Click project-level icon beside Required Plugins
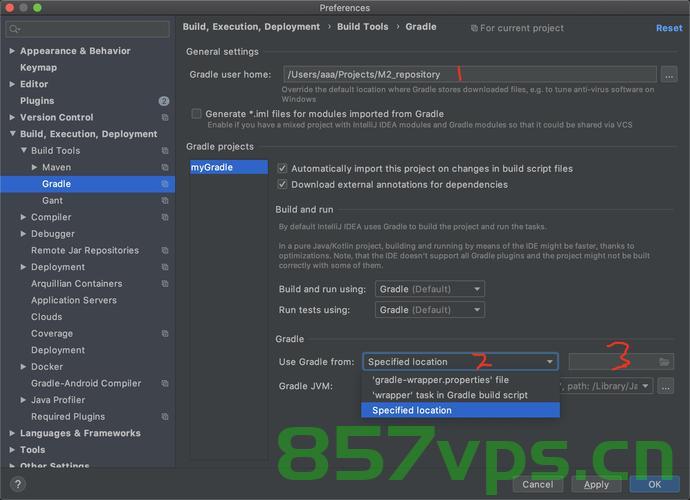Image resolution: width=690 pixels, height=500 pixels. [x=165, y=416]
